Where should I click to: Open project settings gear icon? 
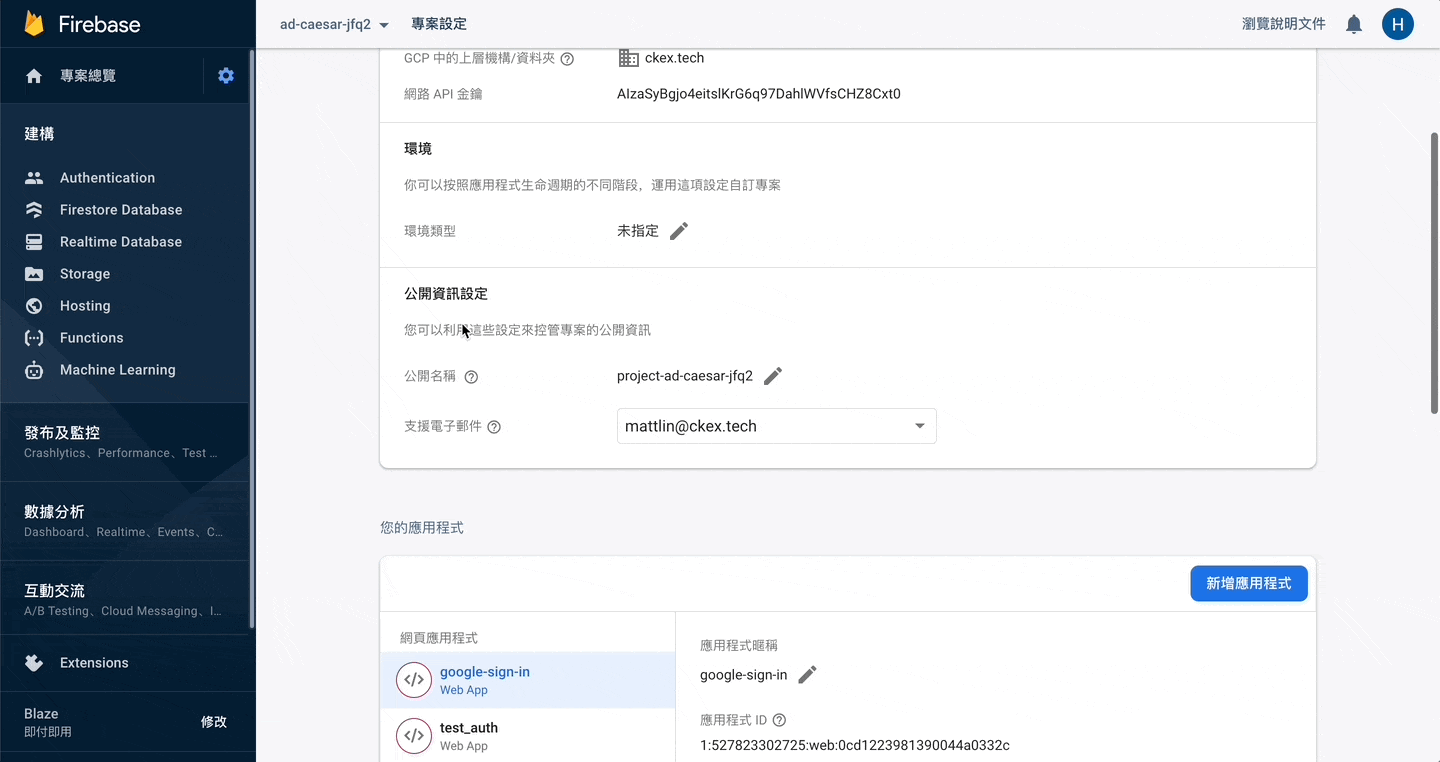[226, 76]
